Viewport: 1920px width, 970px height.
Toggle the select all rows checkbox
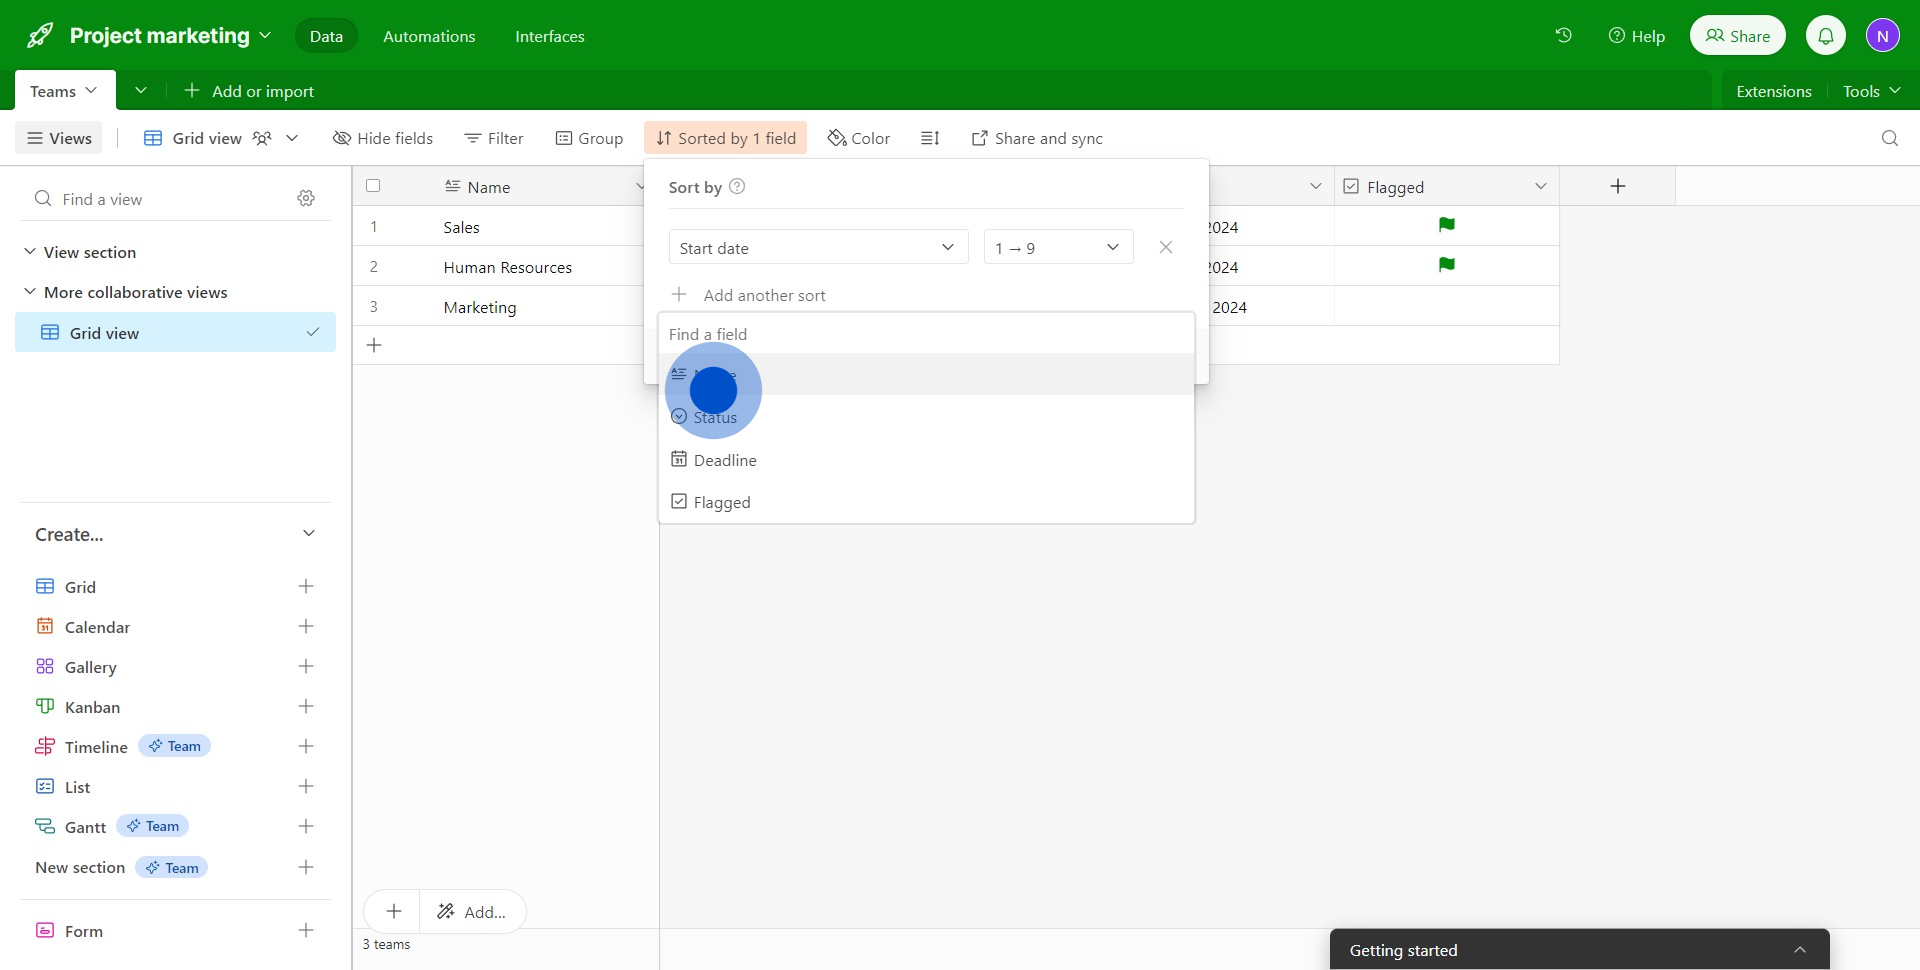pyautogui.click(x=373, y=186)
